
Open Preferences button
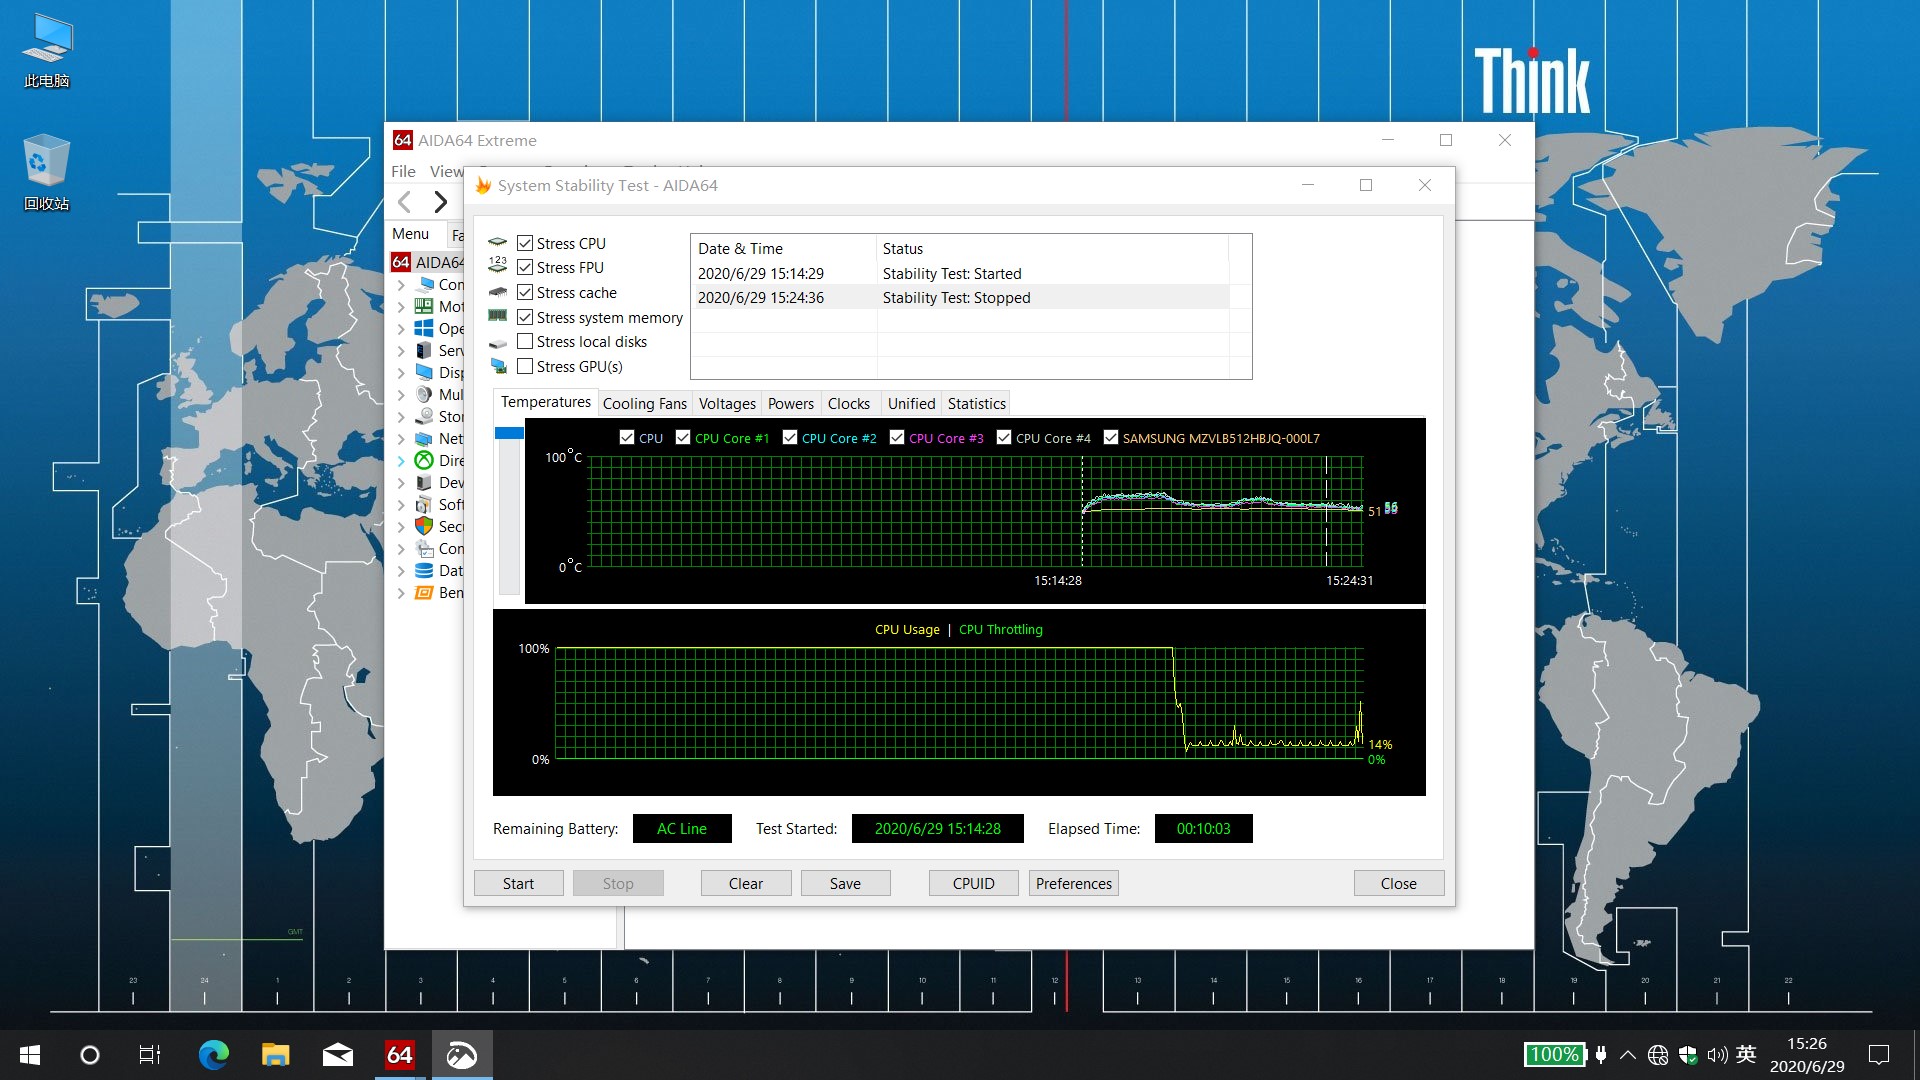pos(1074,883)
